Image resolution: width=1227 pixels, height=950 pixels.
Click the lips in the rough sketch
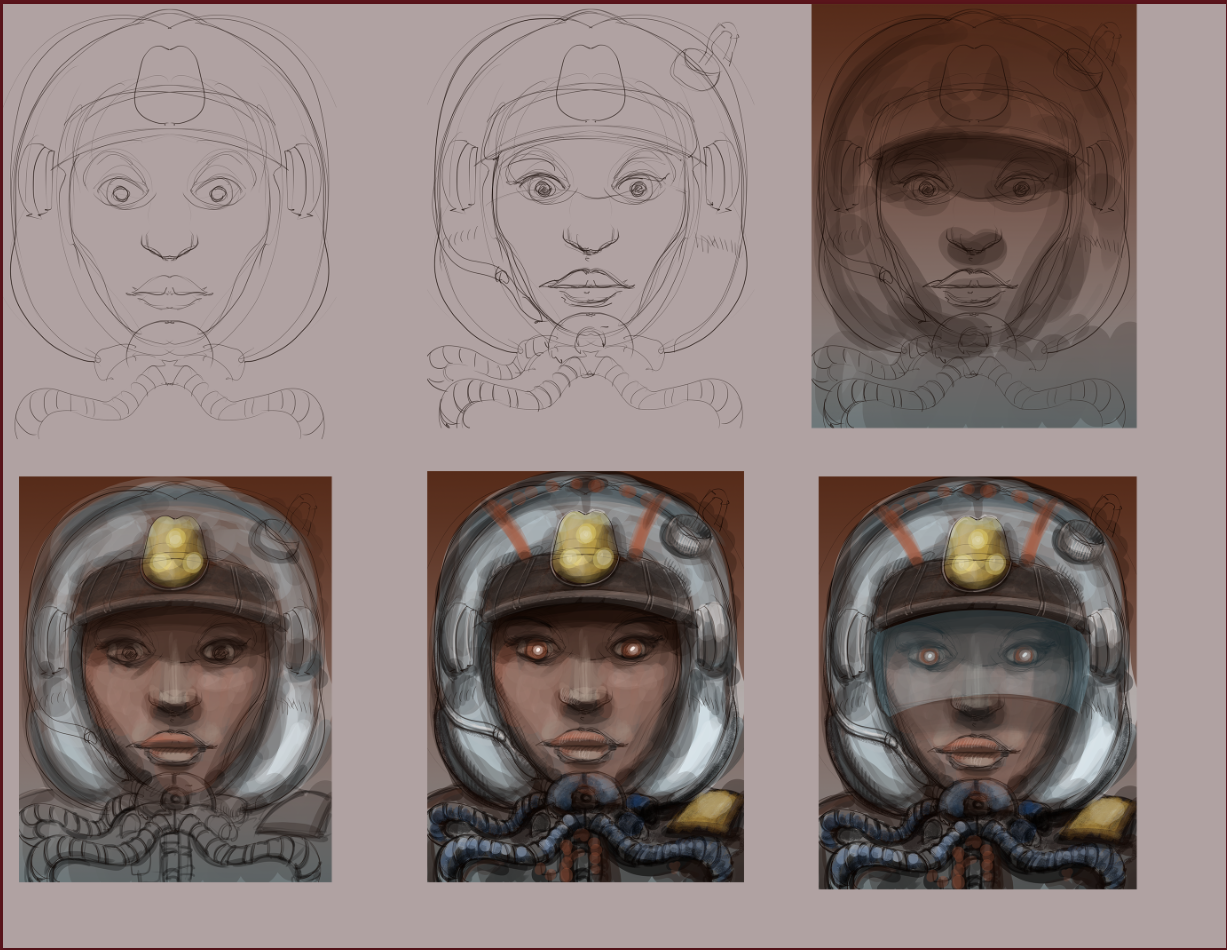pos(170,293)
